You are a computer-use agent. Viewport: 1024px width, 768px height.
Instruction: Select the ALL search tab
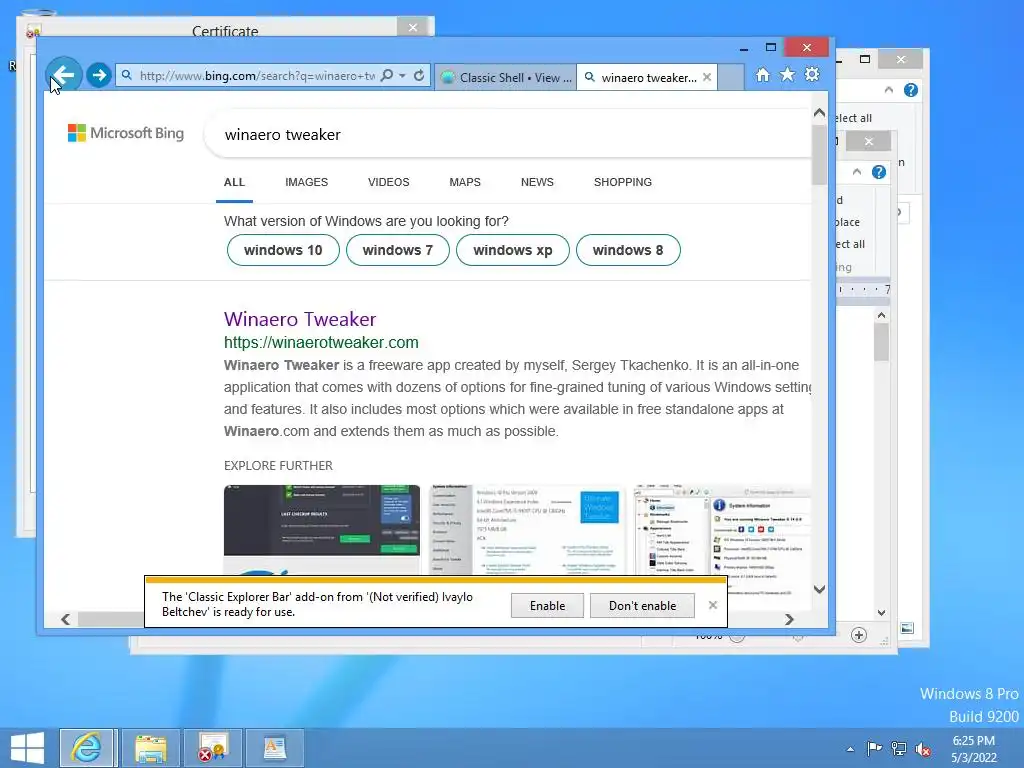click(234, 182)
